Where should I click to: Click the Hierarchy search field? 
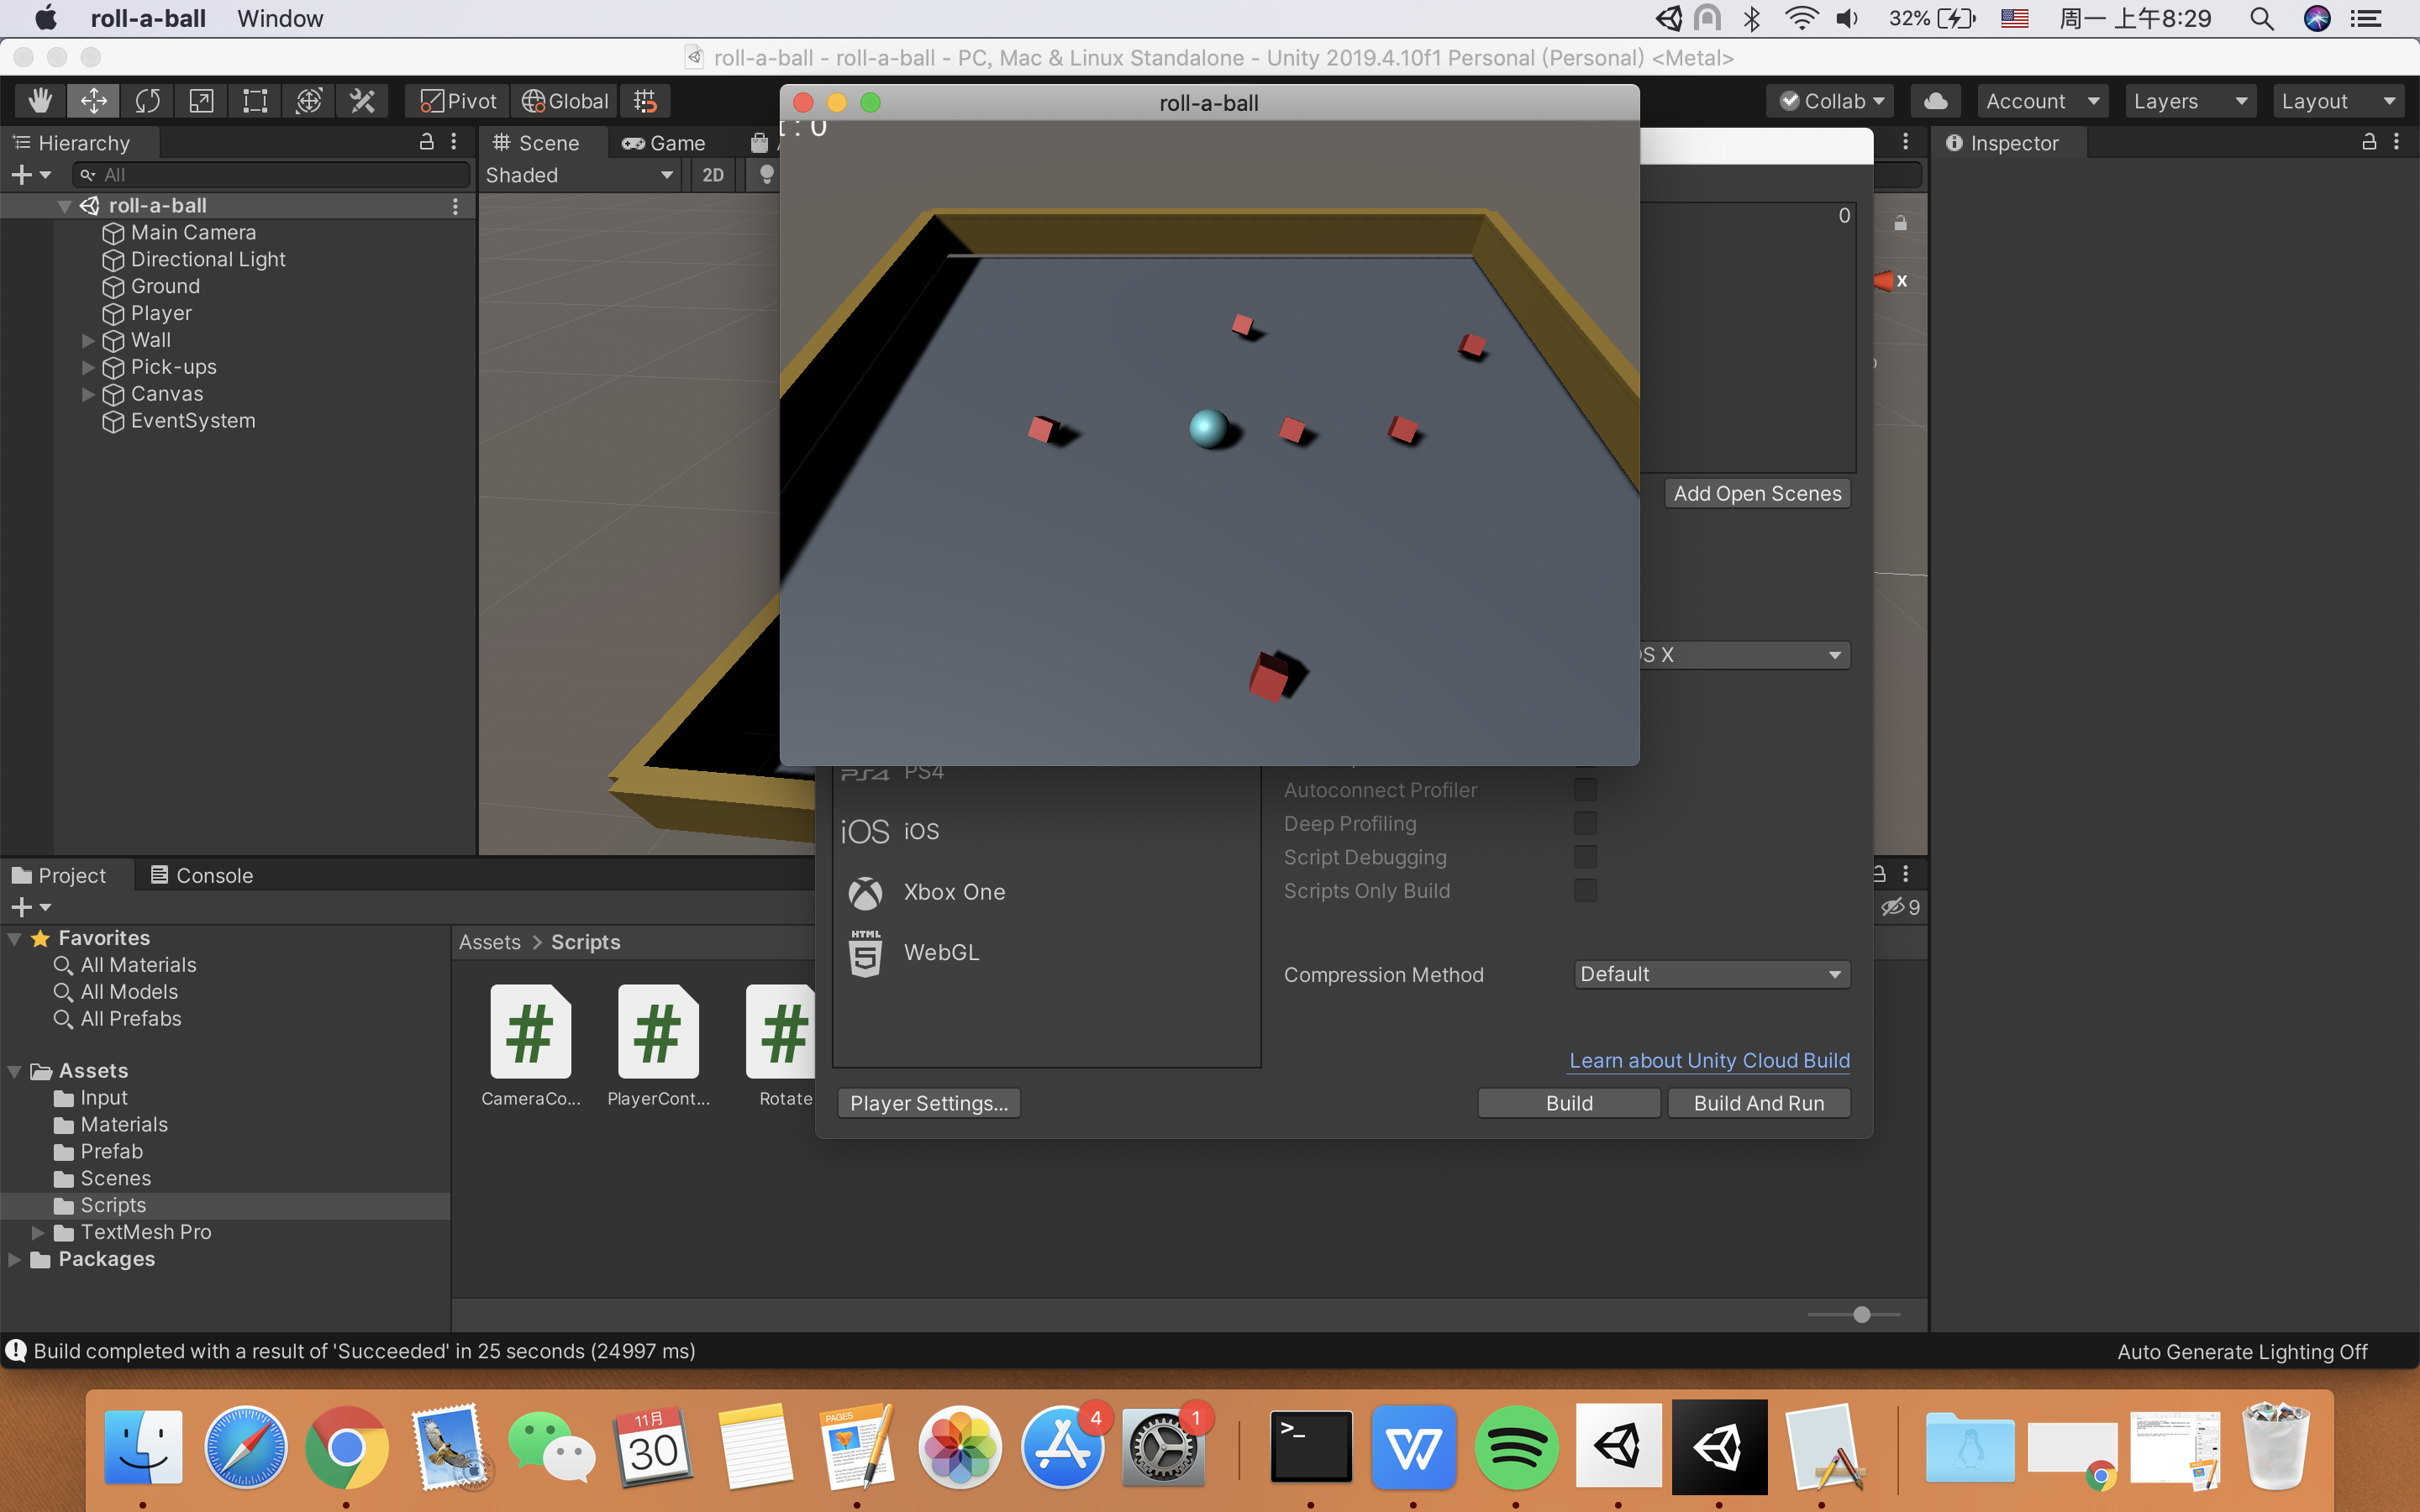(272, 175)
